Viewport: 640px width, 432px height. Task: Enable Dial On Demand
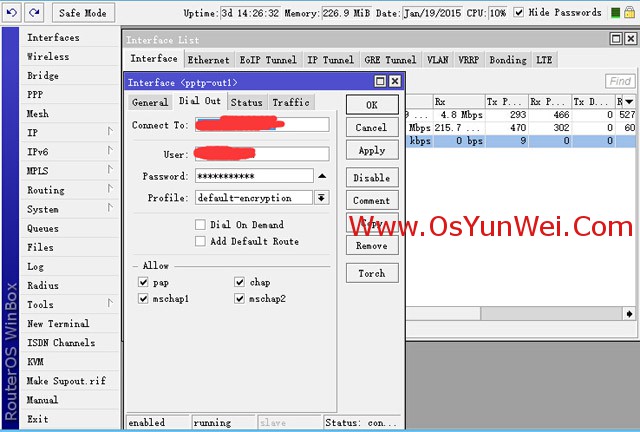point(201,225)
